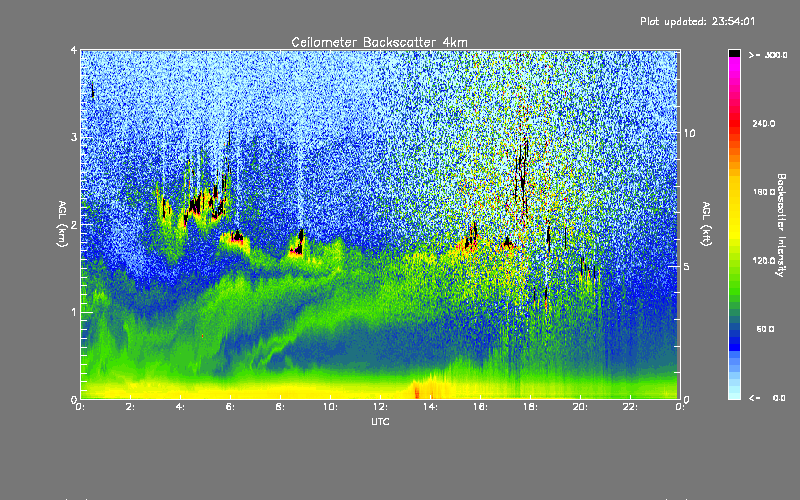Image resolution: width=800 pixels, height=500 pixels.
Task: Select the 'AGL (km)' left axis label
Action: [62, 224]
